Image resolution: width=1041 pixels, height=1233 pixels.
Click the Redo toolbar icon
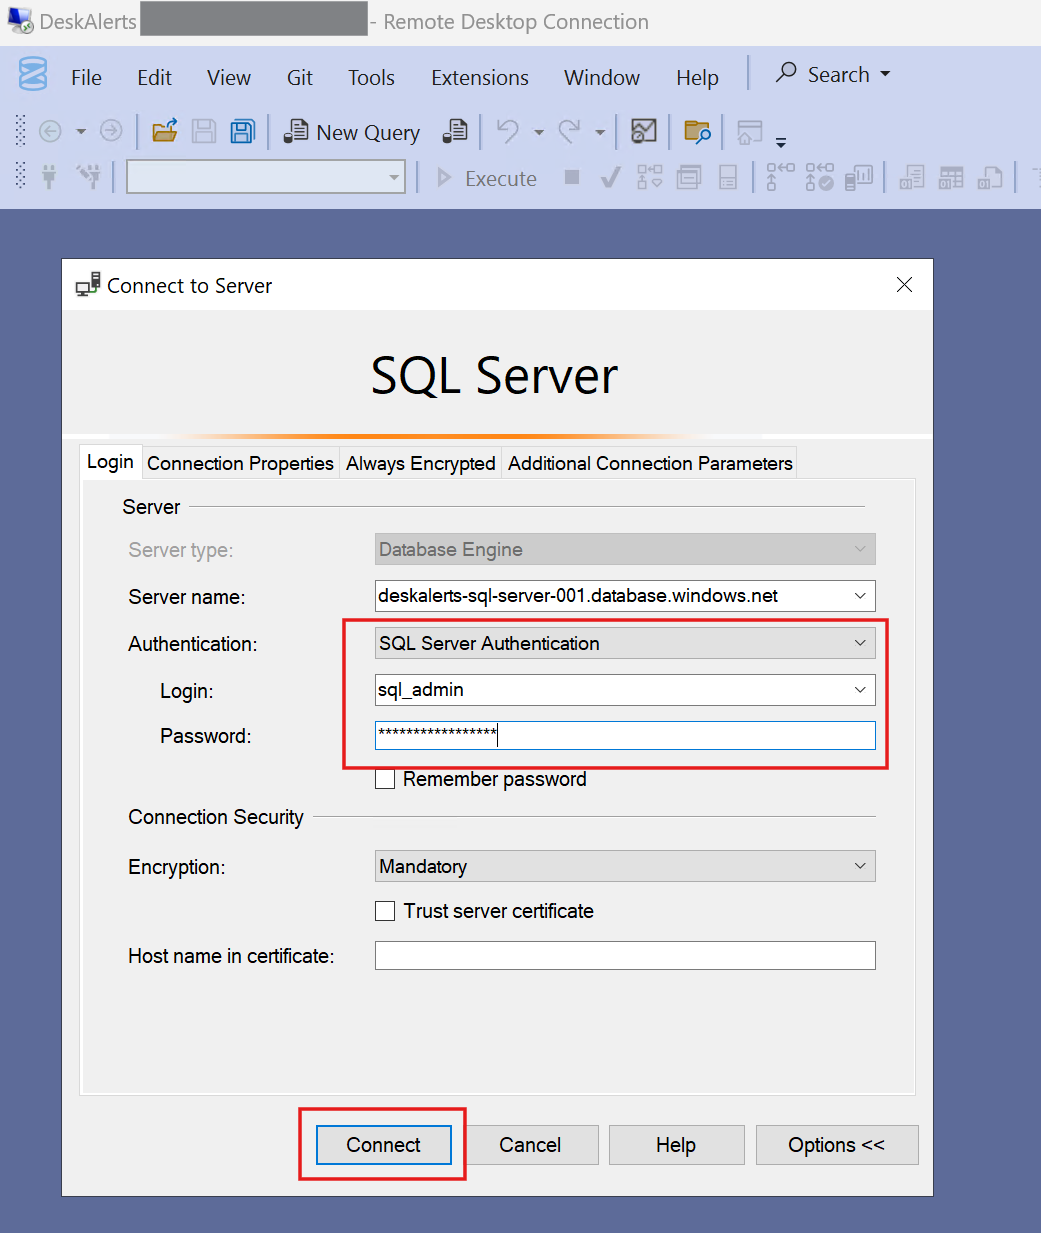pos(569,131)
